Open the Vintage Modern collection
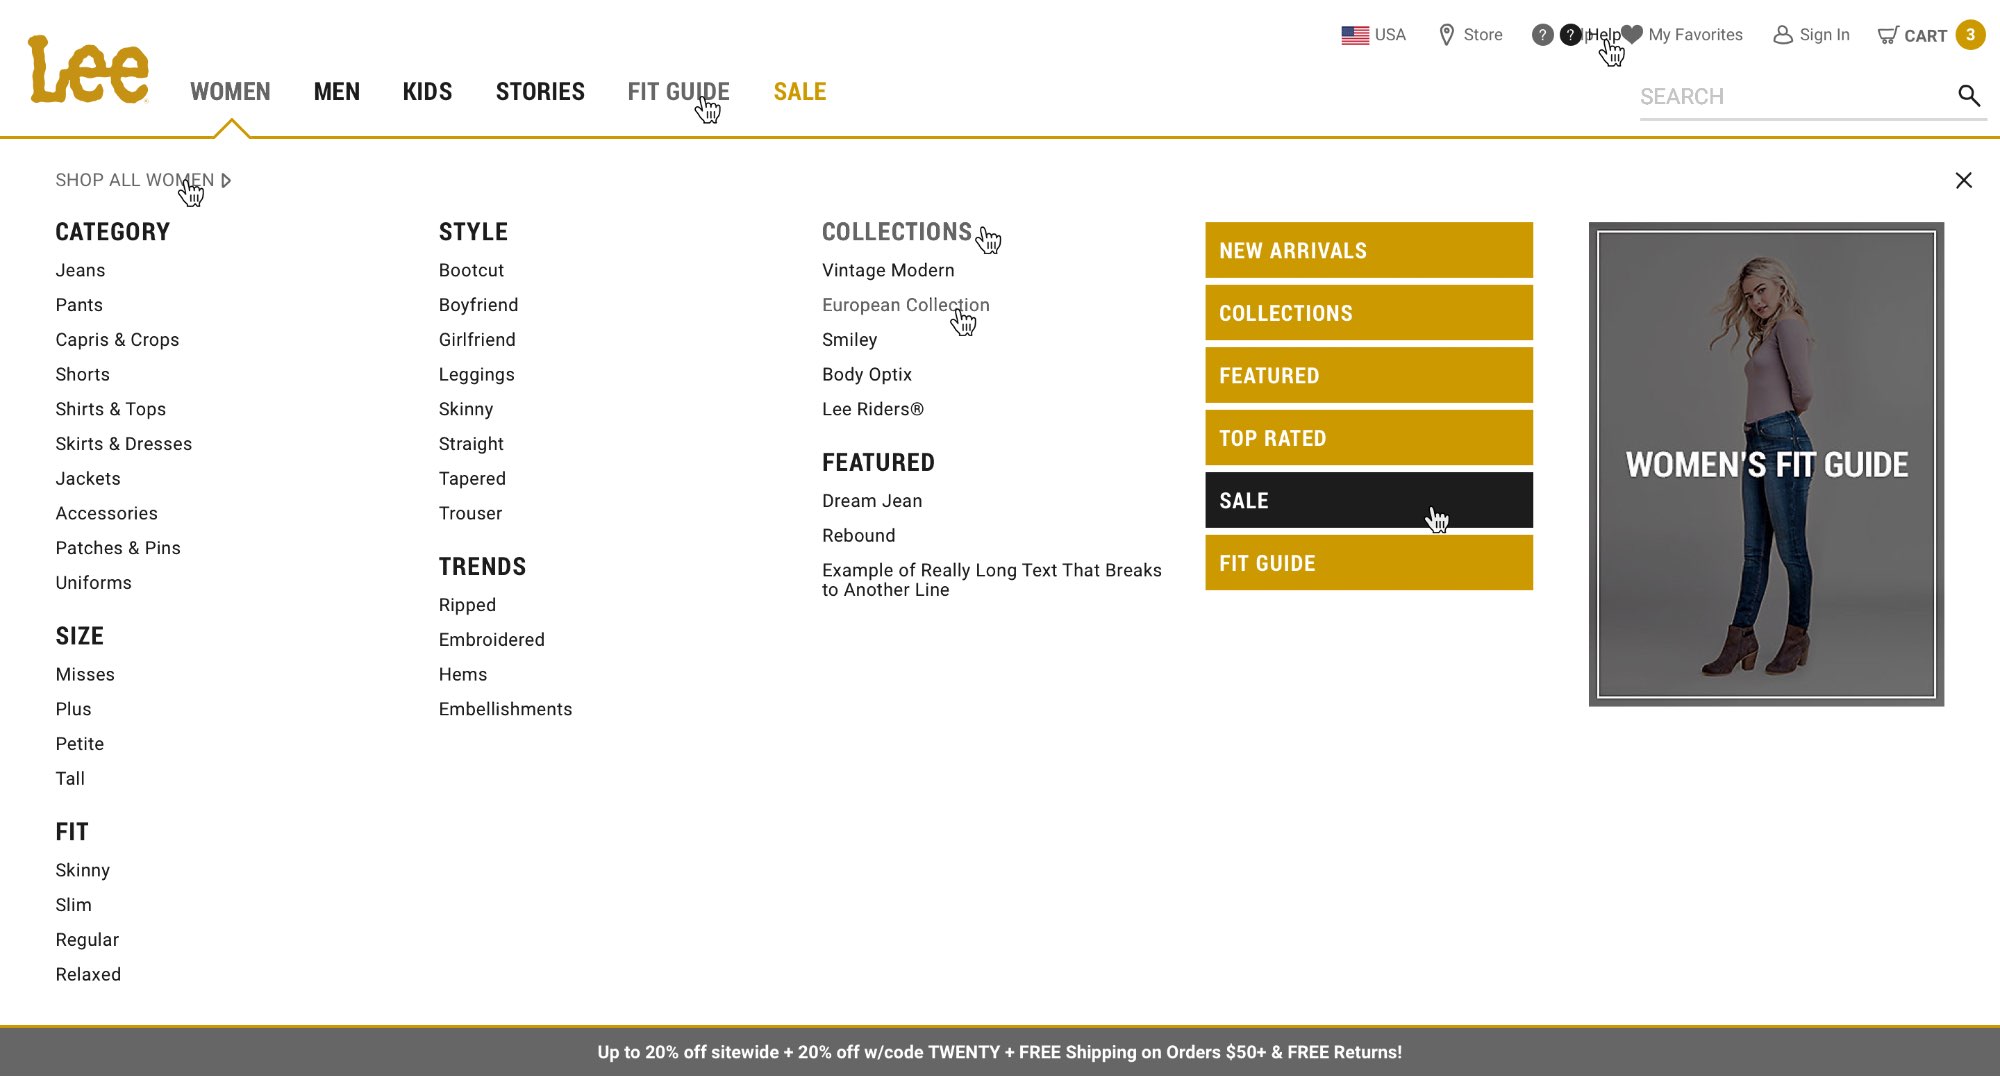2000x1077 pixels. click(x=888, y=270)
